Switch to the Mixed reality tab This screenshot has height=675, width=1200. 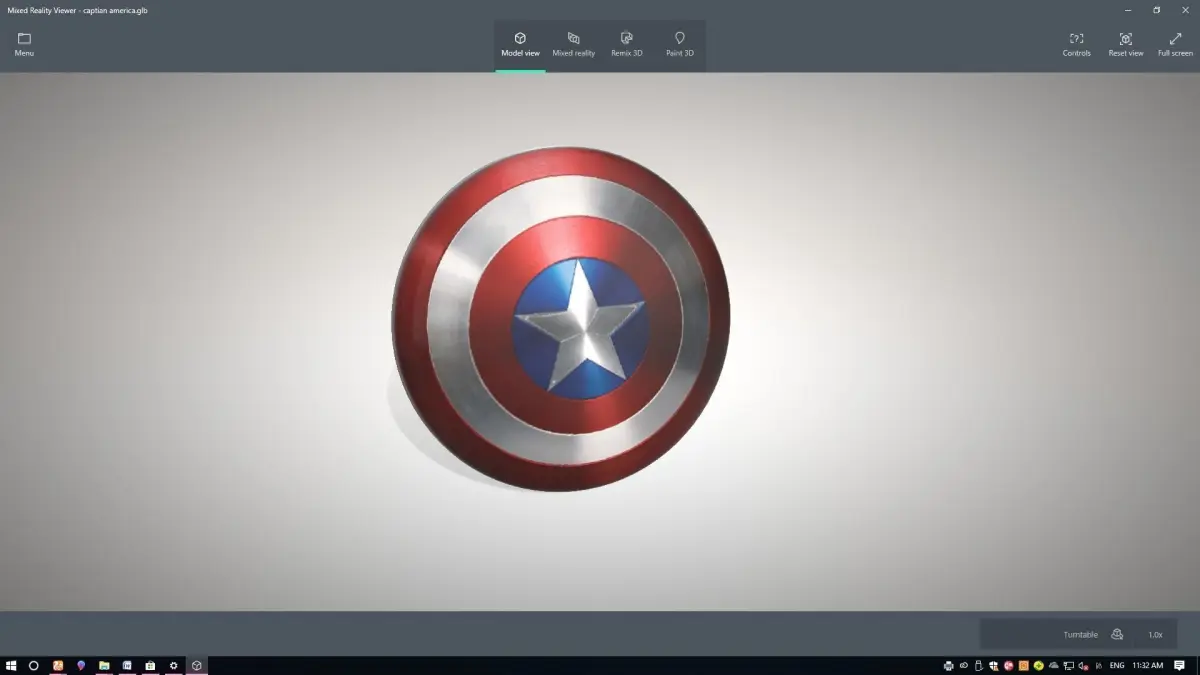pos(573,45)
